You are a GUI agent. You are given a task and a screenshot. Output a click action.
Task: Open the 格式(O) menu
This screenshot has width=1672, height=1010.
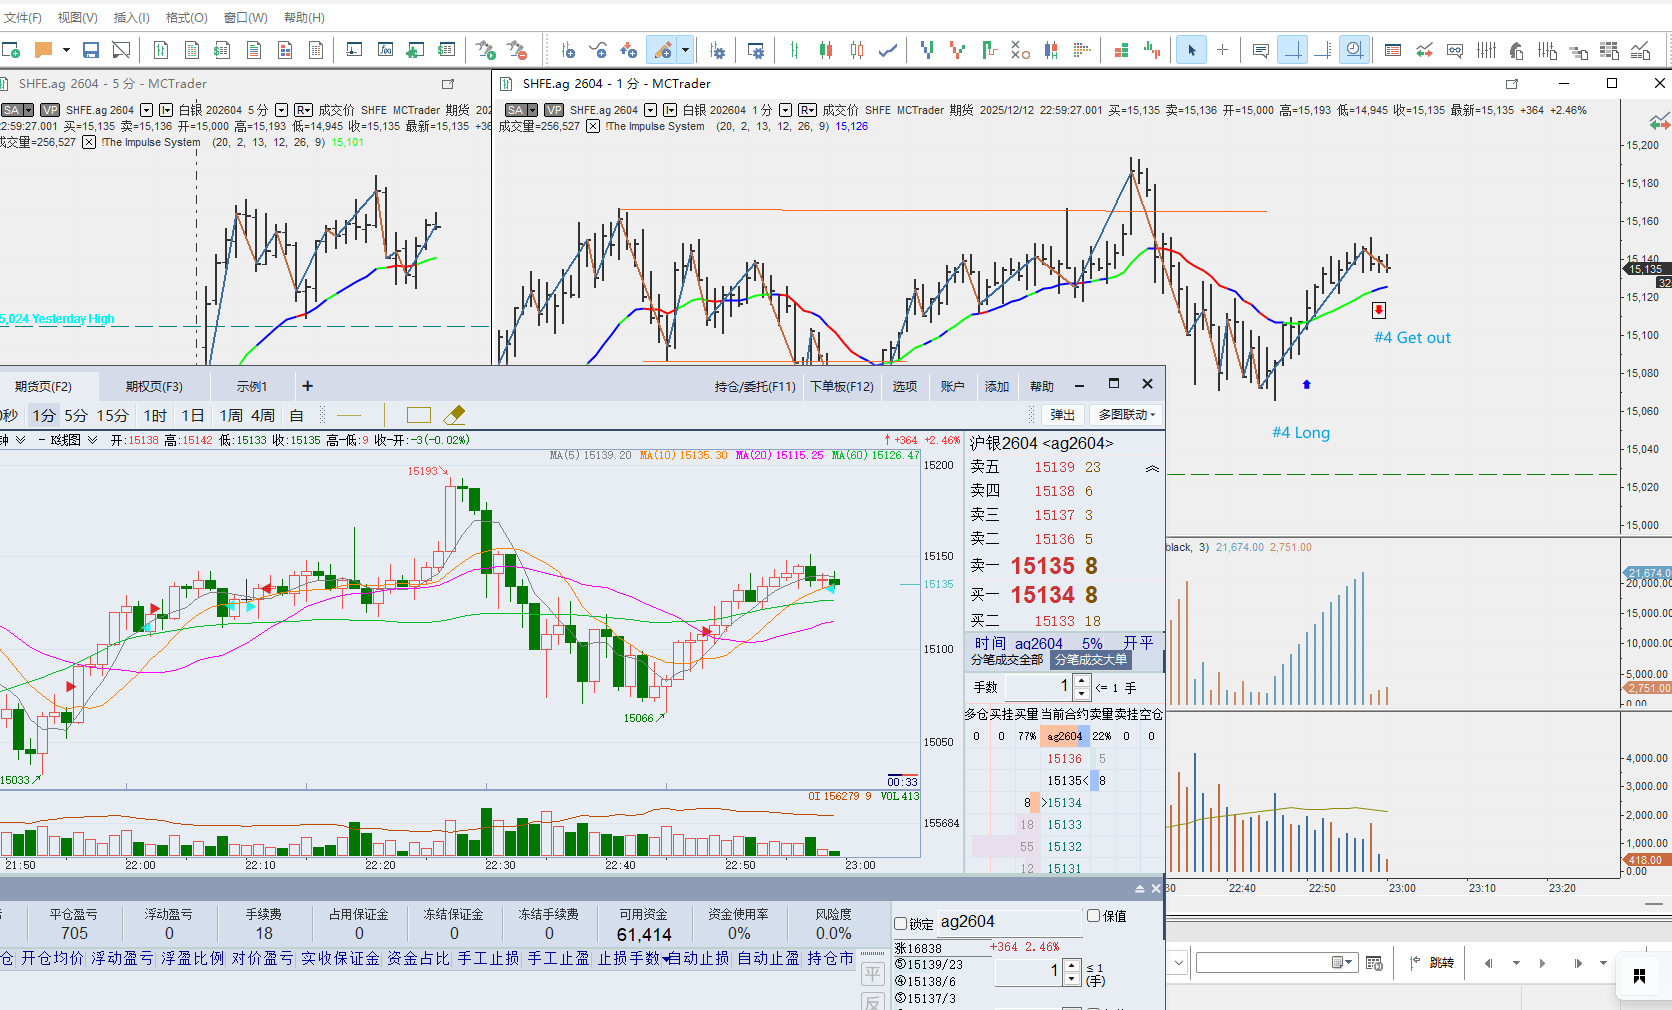186,17
